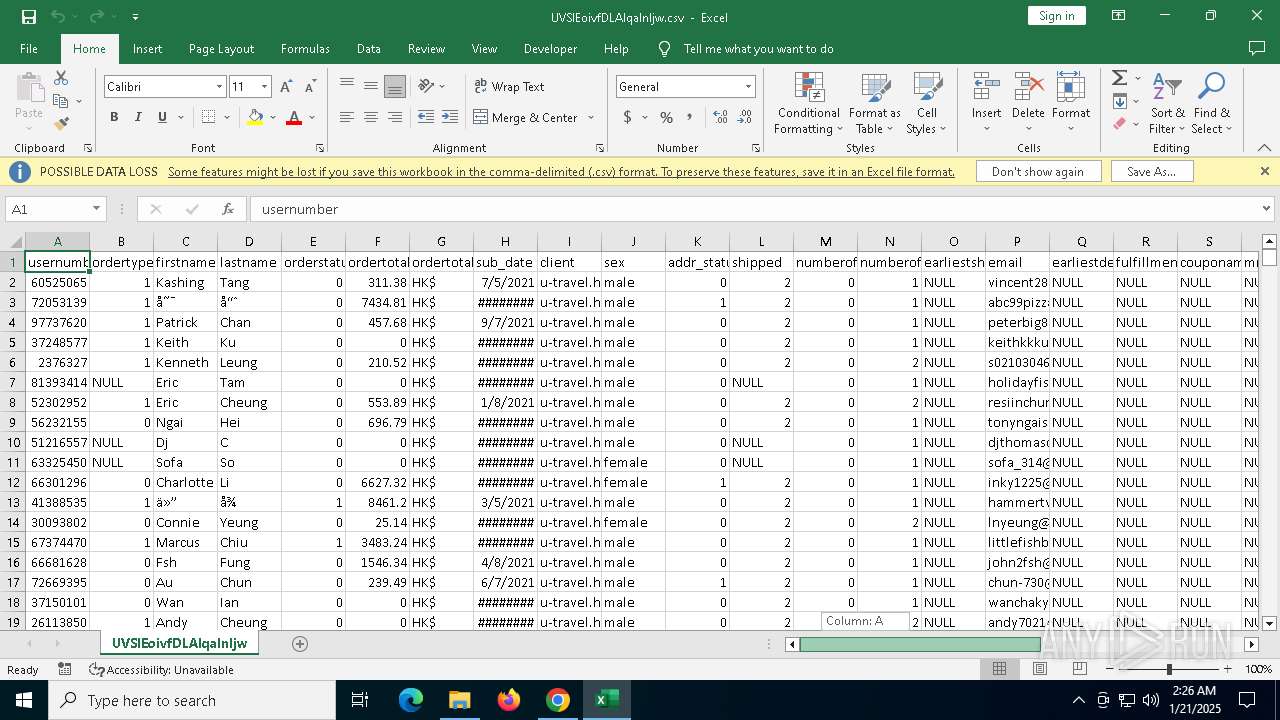Switch to the Insert tab
The height and width of the screenshot is (720, 1280).
(147, 49)
